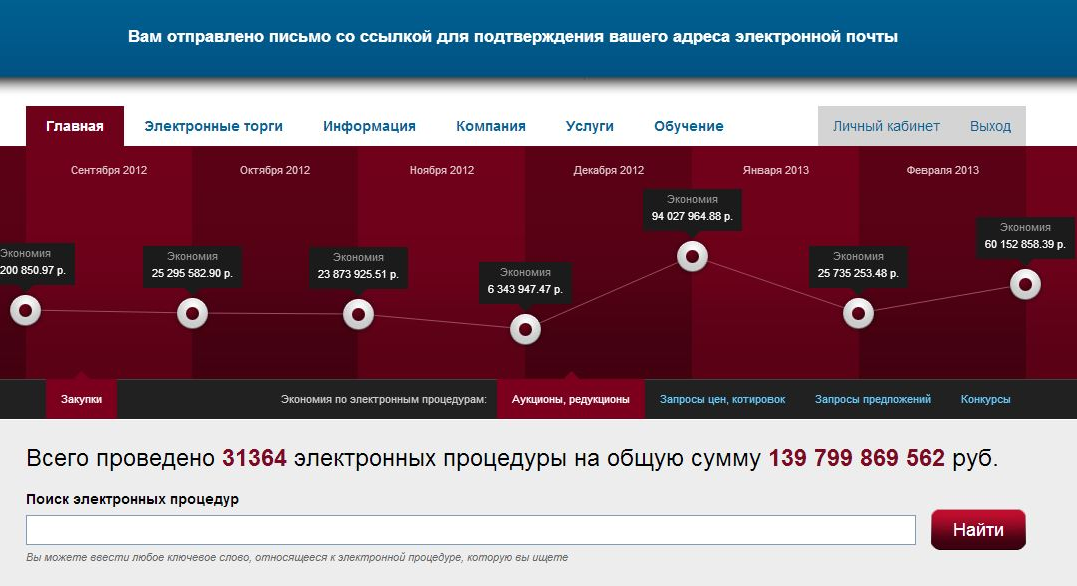The image size is (1077, 586).
Task: Select the data point for 6 343 947.47 р.
Action: click(x=525, y=330)
